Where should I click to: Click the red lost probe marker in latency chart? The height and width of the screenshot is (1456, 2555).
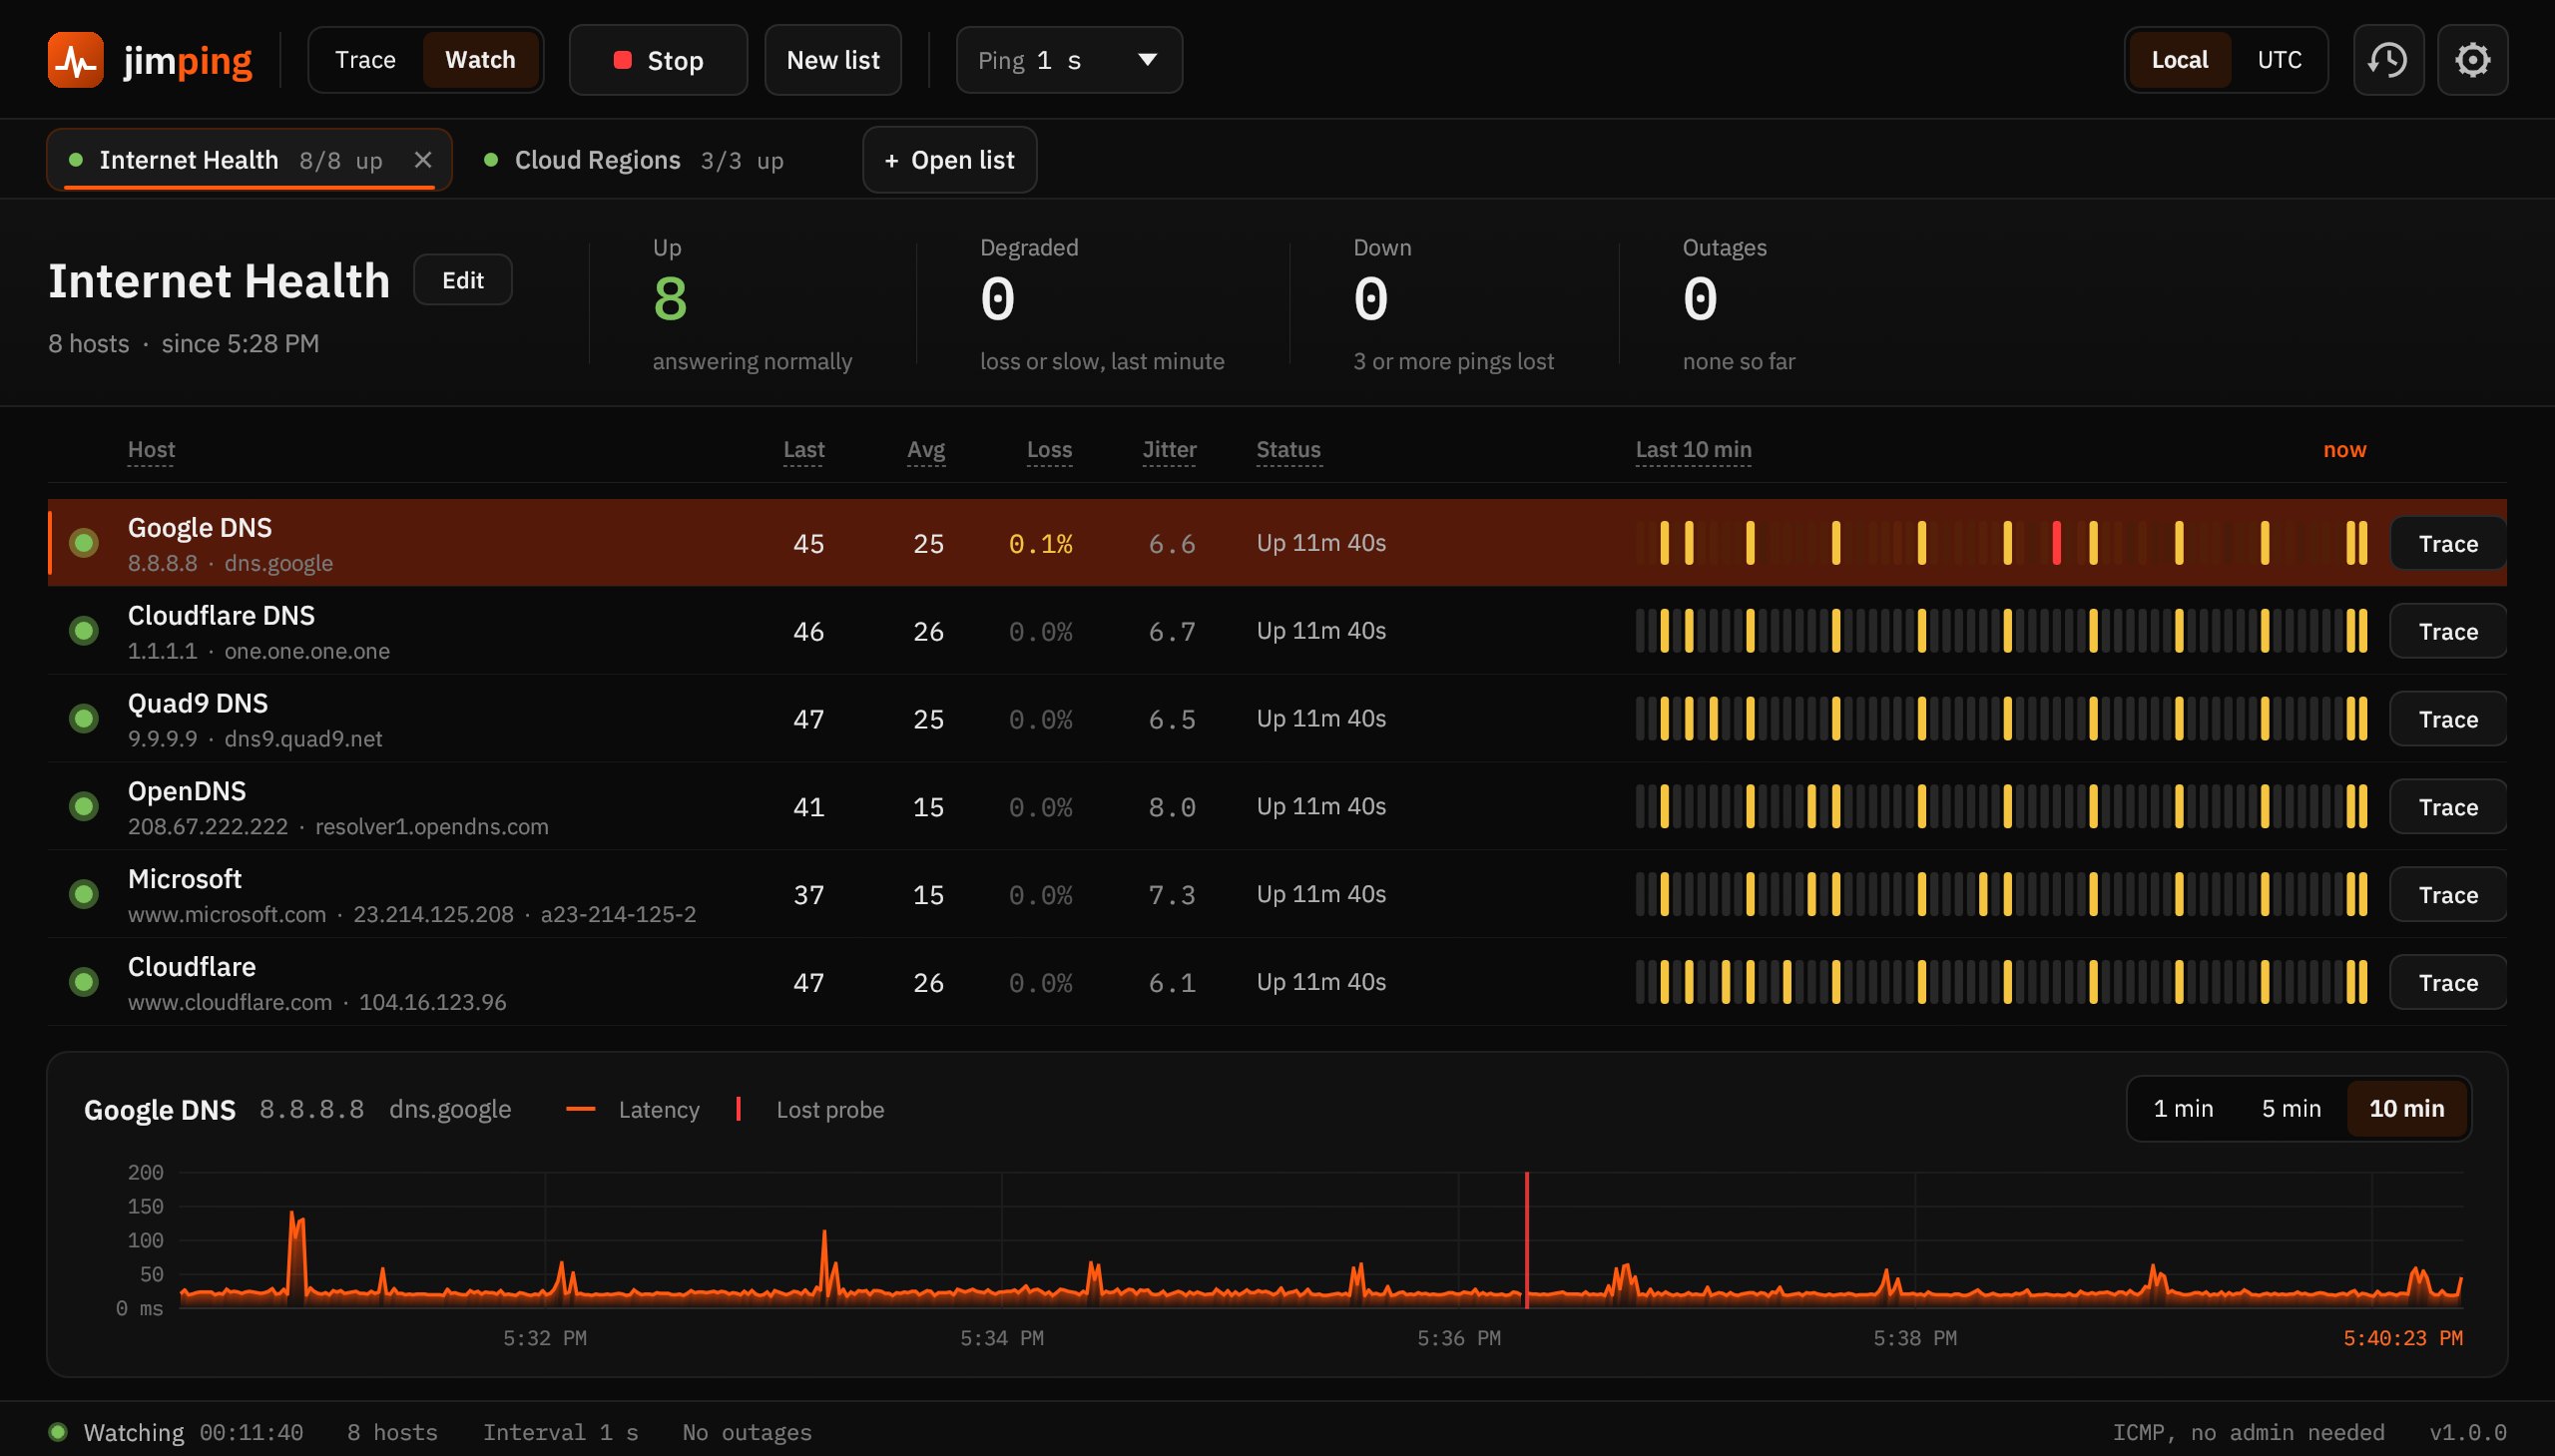[1526, 1240]
